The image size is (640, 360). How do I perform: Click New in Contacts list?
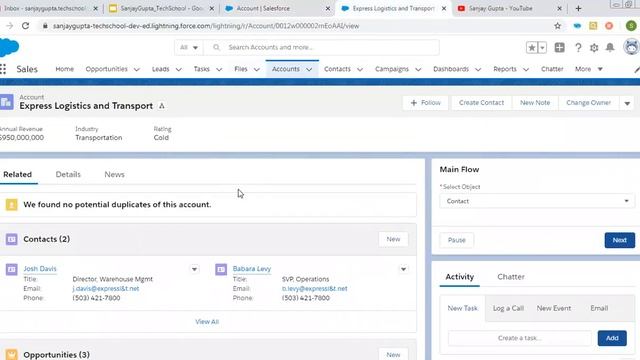pyautogui.click(x=393, y=239)
